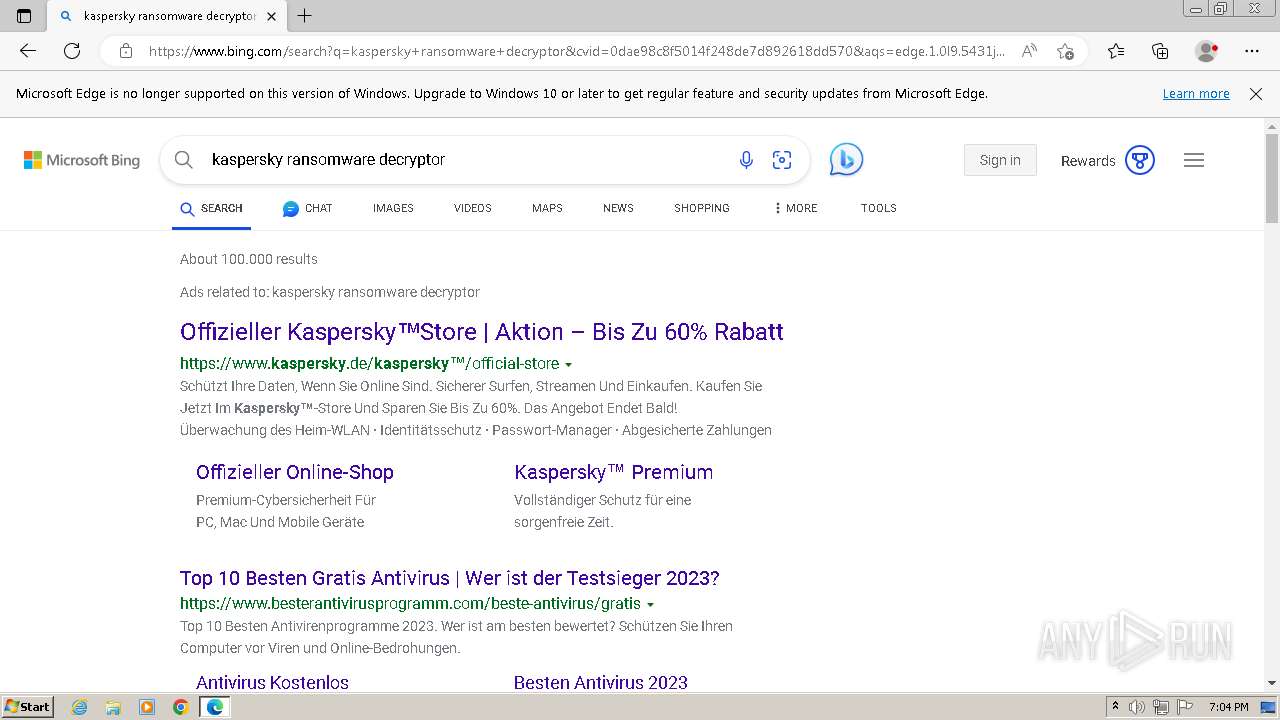Switch to the NEWS tab
Image resolution: width=1280 pixels, height=720 pixels.
click(x=618, y=208)
